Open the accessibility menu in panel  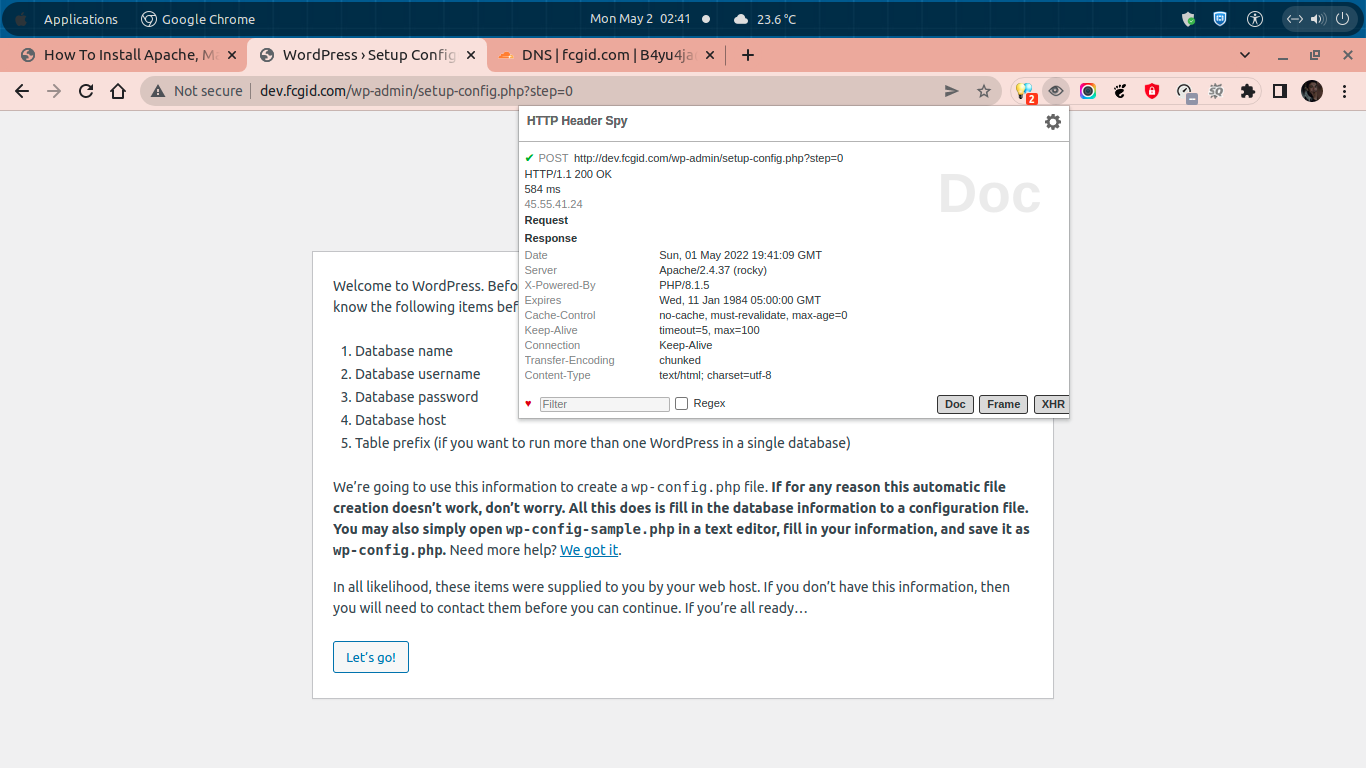tap(1255, 19)
